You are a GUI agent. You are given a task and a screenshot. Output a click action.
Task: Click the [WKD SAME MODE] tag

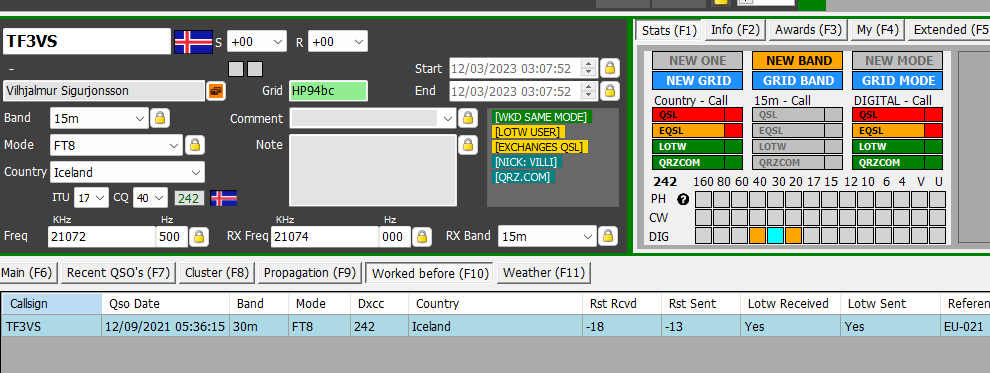[541, 117]
